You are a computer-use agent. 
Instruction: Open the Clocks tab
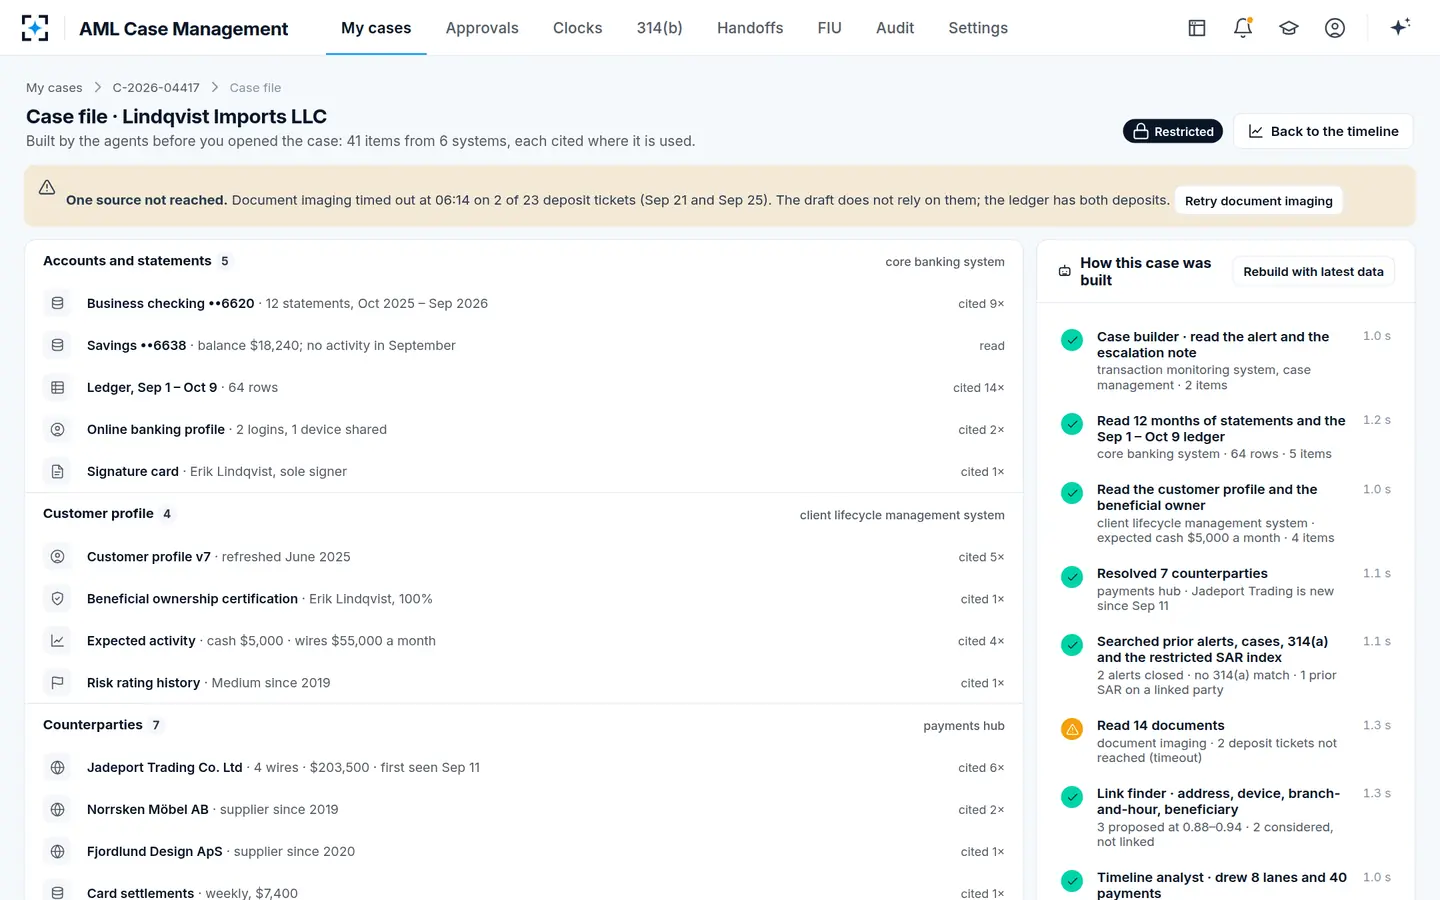tap(578, 28)
